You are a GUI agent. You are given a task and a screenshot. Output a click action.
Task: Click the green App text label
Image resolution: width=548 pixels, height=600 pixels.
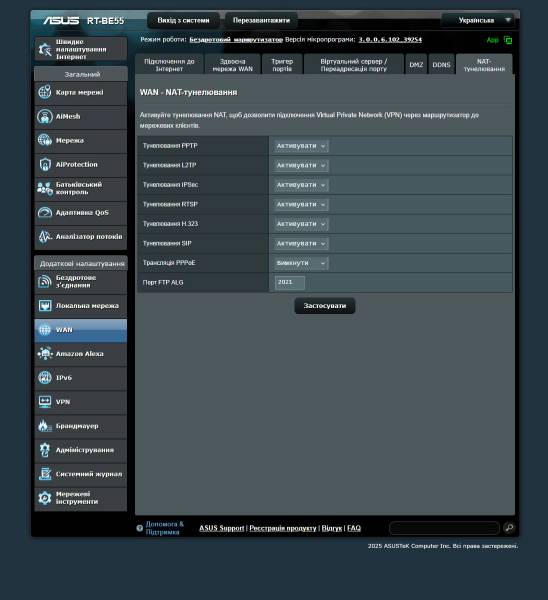[493, 40]
